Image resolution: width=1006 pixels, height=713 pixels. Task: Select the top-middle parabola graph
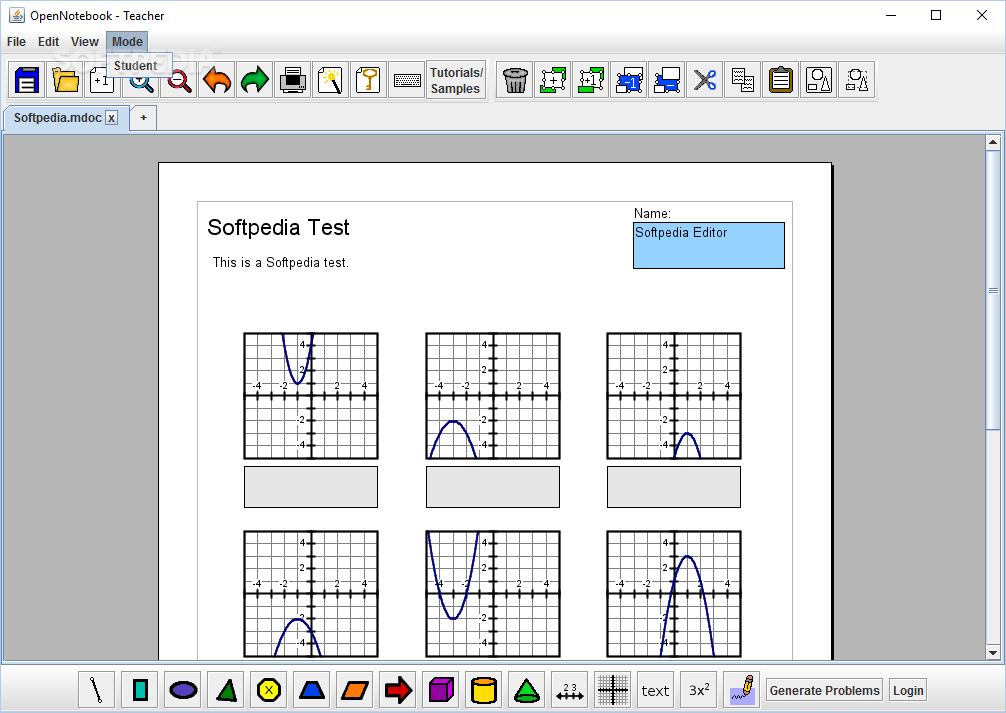point(493,396)
